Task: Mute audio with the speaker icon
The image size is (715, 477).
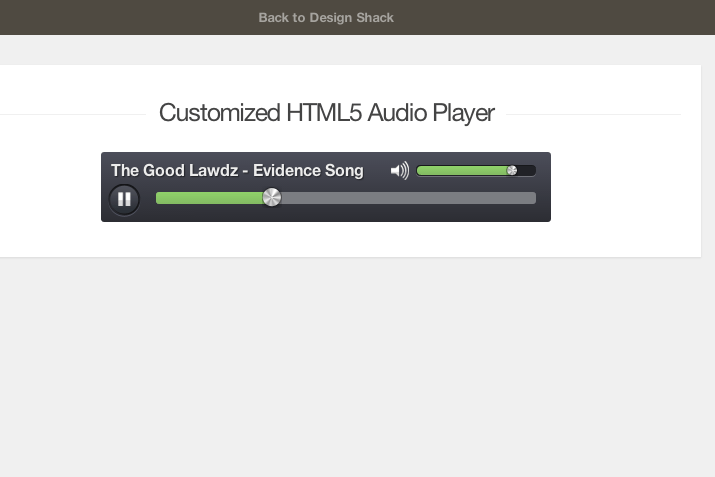Action: [x=400, y=171]
